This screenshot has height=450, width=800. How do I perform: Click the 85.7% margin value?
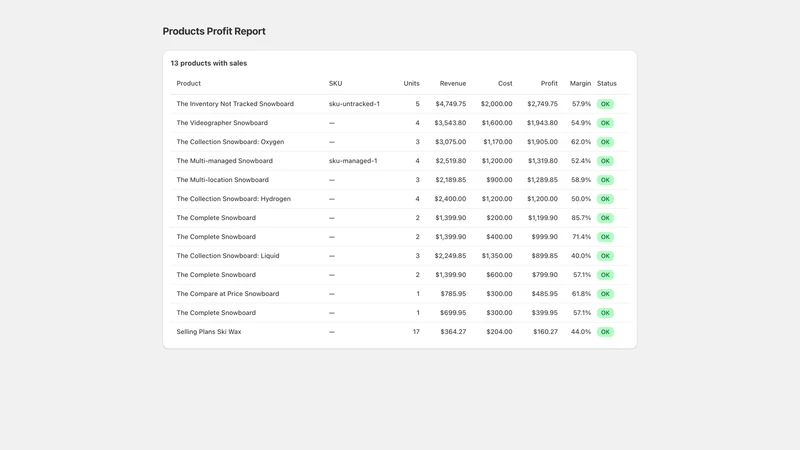pos(581,218)
